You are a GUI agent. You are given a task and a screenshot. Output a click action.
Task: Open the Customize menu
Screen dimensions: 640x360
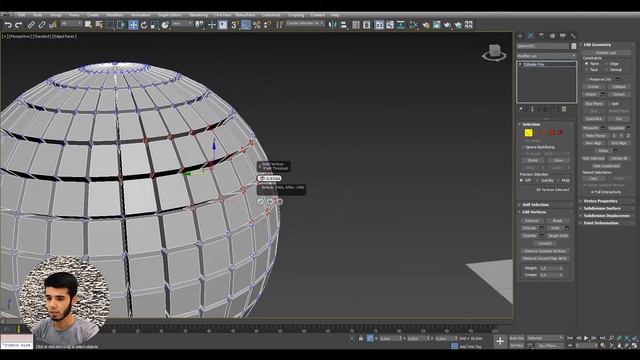(271, 15)
